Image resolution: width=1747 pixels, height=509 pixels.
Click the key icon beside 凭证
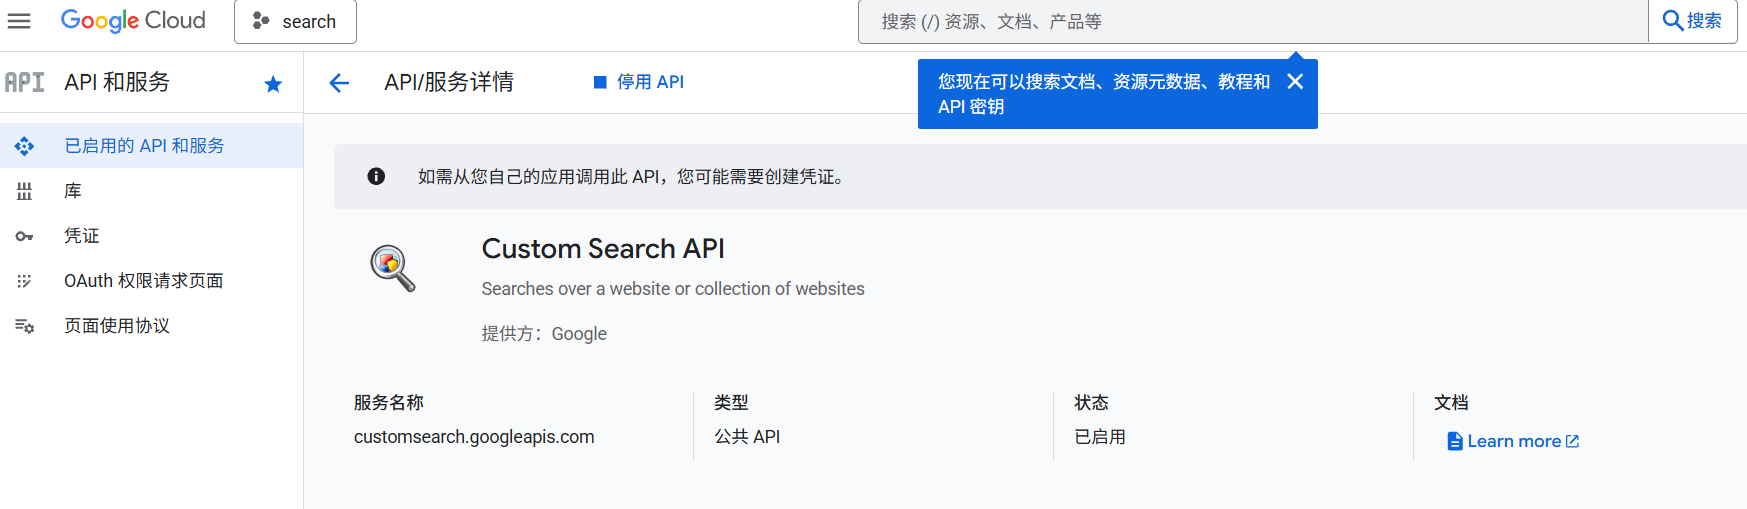click(x=24, y=236)
